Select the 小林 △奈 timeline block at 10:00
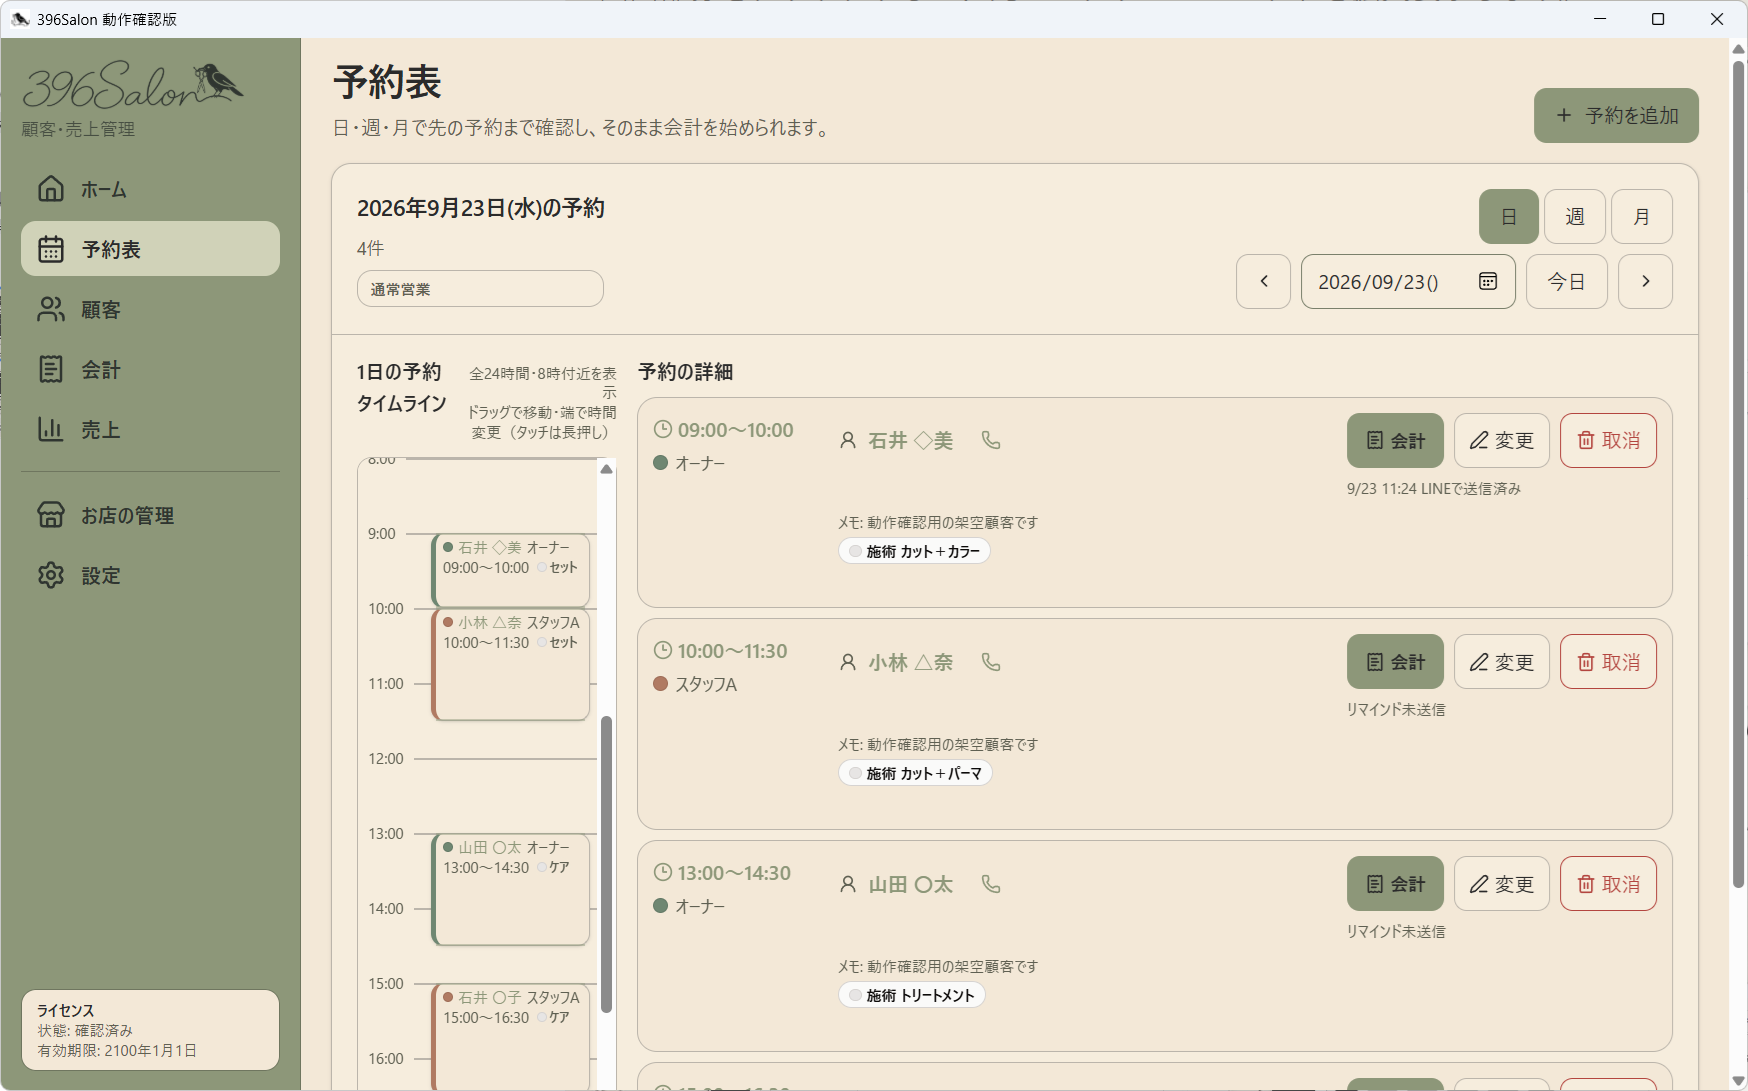This screenshot has height=1091, width=1748. pyautogui.click(x=511, y=664)
